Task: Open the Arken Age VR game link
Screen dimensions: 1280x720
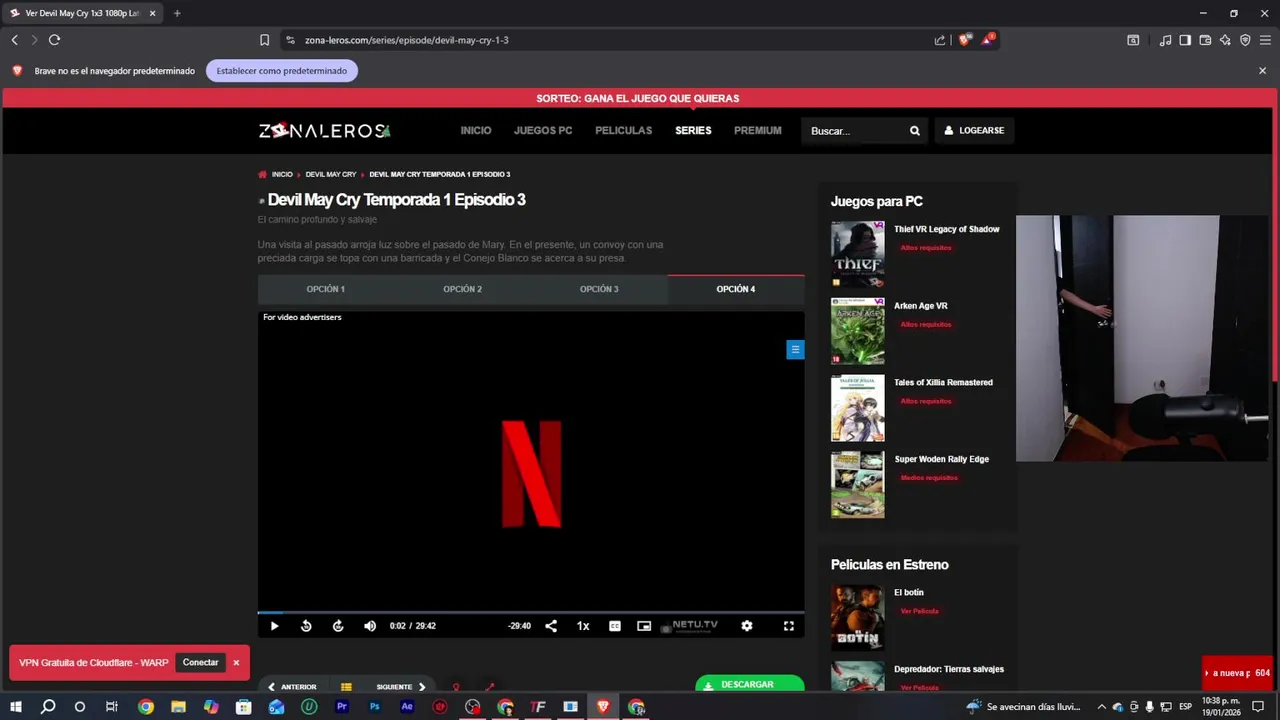Action: coord(920,306)
